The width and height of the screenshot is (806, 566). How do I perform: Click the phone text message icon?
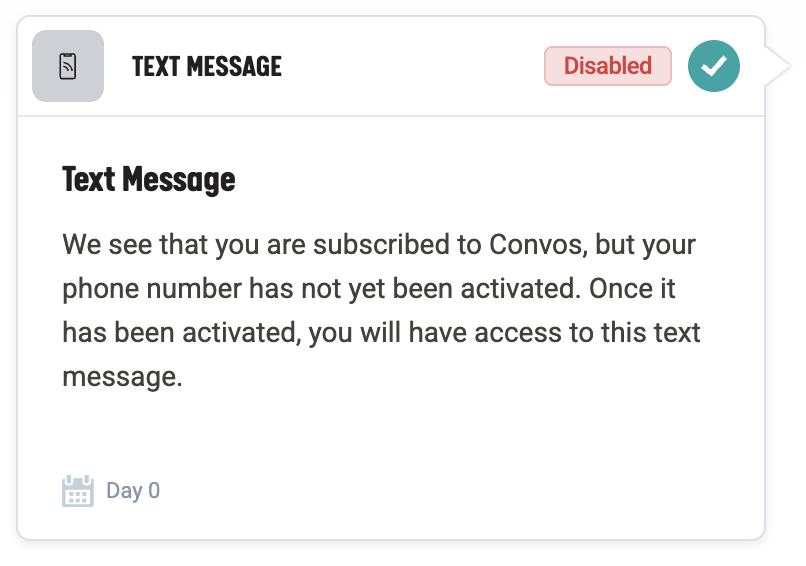(68, 67)
